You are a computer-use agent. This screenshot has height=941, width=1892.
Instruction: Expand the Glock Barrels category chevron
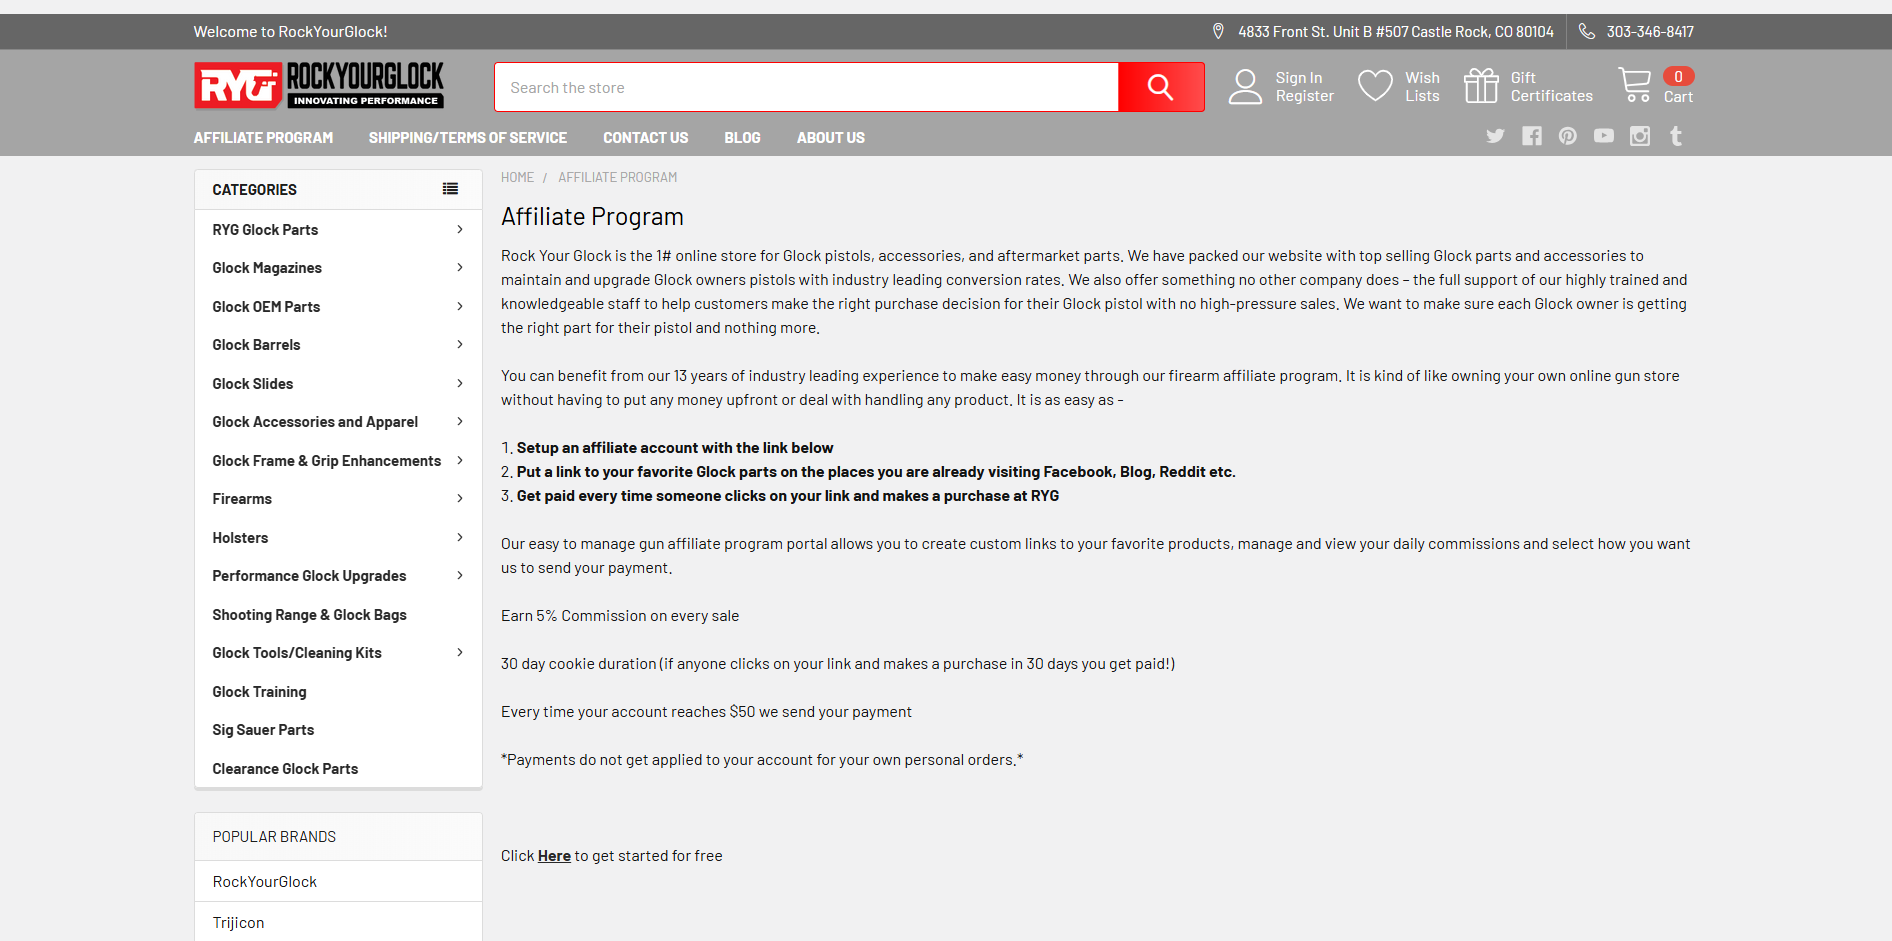pyautogui.click(x=460, y=345)
